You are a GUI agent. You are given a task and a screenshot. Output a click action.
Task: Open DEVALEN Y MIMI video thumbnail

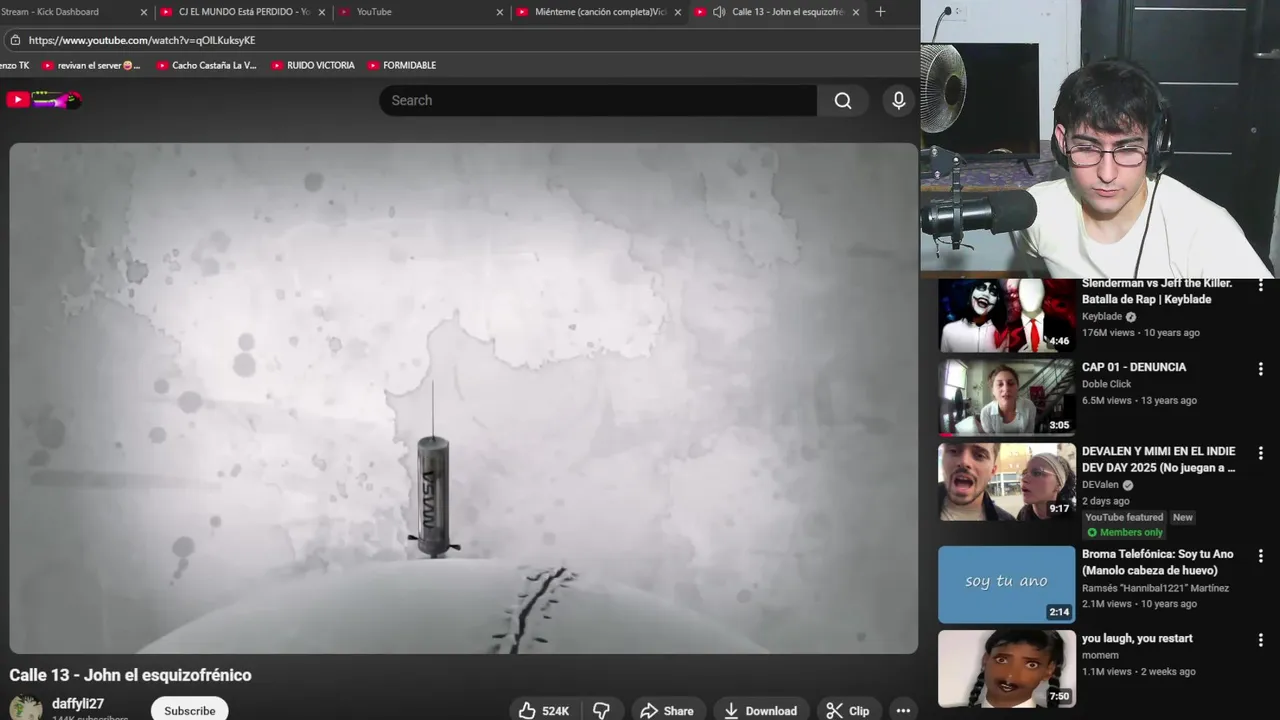pos(1007,481)
